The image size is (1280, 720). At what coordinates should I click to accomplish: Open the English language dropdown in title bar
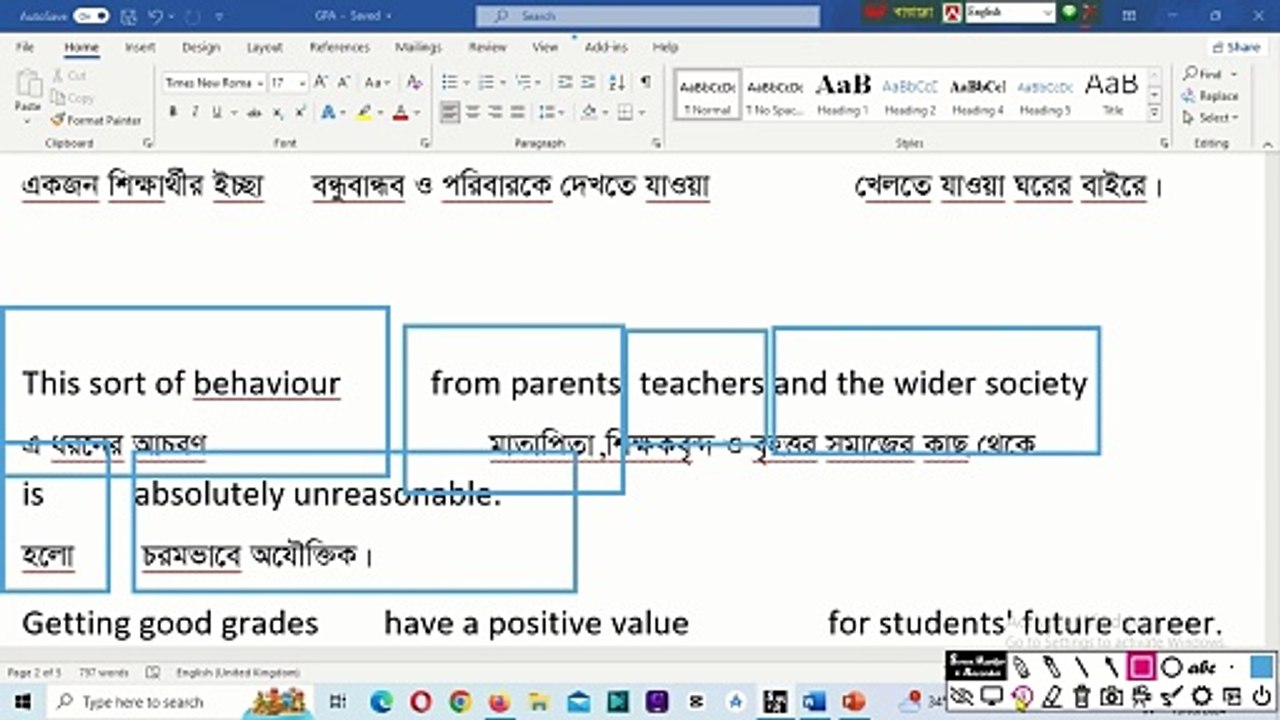(1047, 13)
